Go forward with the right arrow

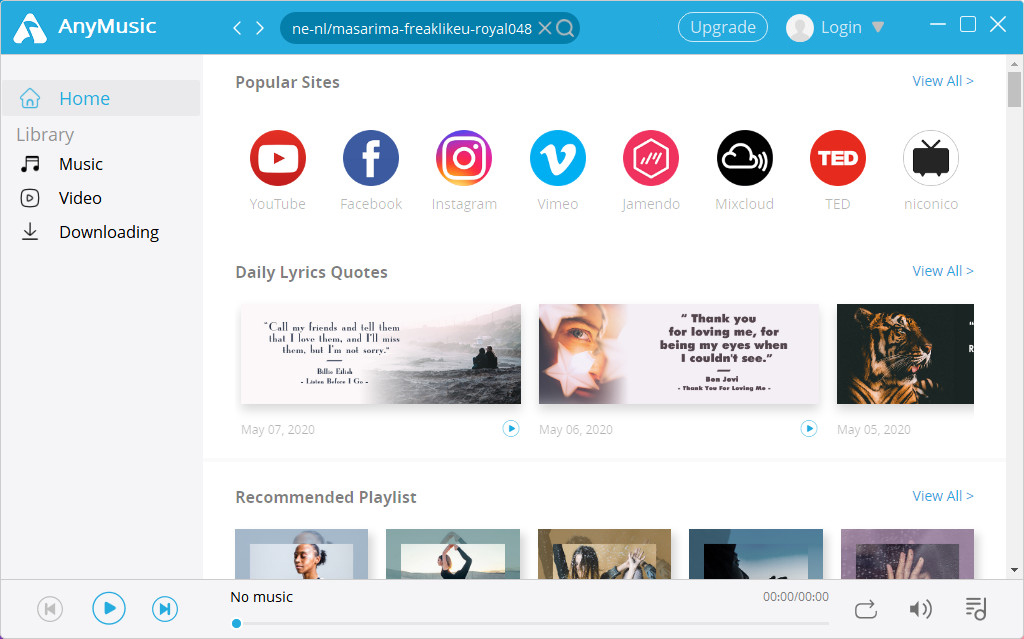(260, 28)
